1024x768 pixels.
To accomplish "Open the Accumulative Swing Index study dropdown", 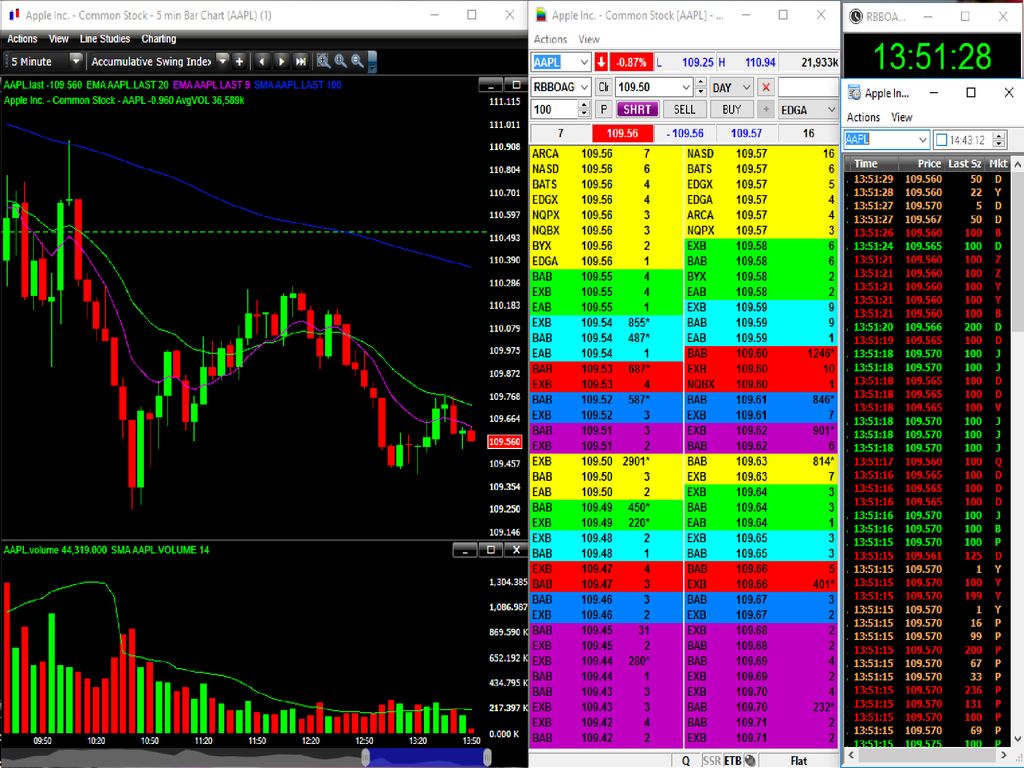I will pos(223,61).
